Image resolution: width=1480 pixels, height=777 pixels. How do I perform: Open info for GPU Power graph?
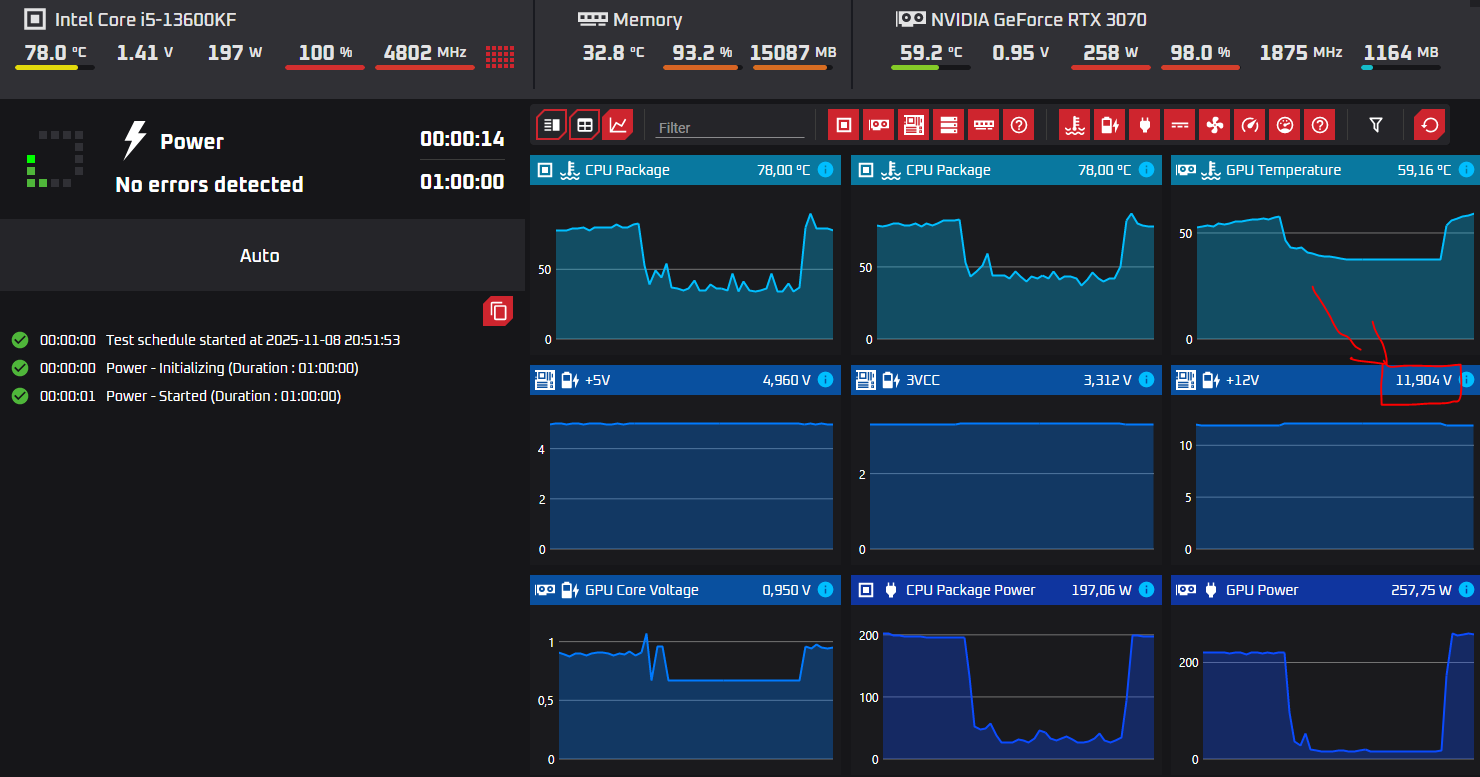click(1466, 590)
